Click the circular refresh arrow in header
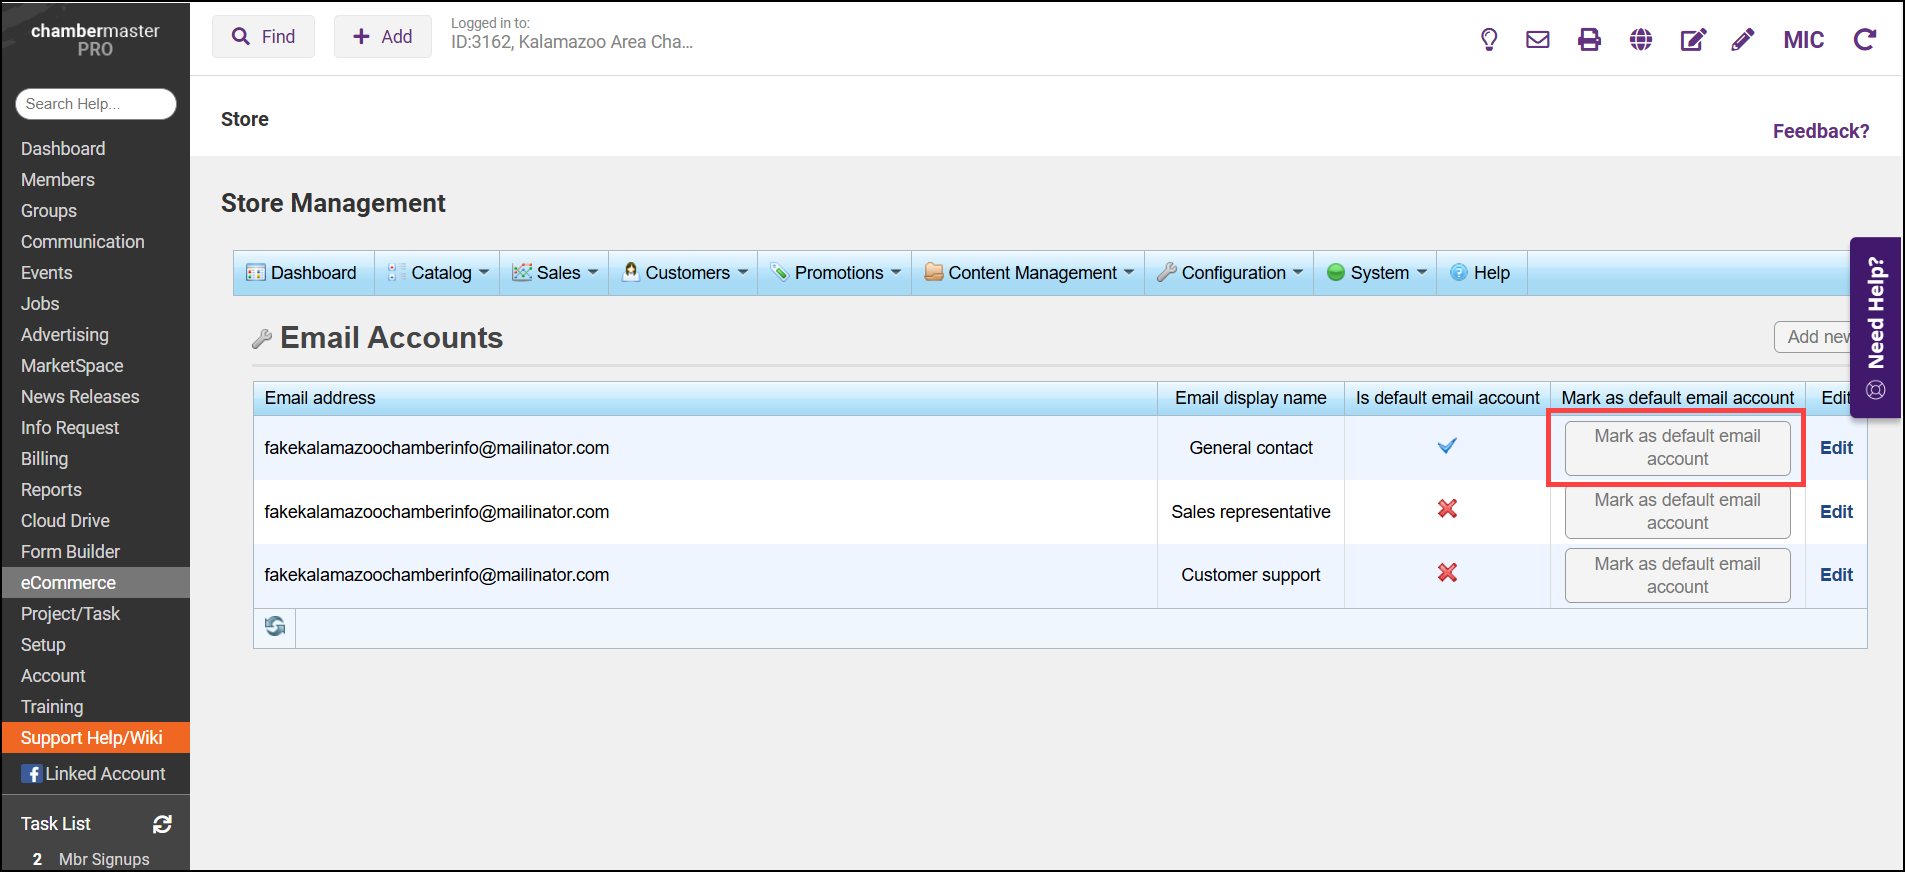1905x872 pixels. click(x=1864, y=40)
